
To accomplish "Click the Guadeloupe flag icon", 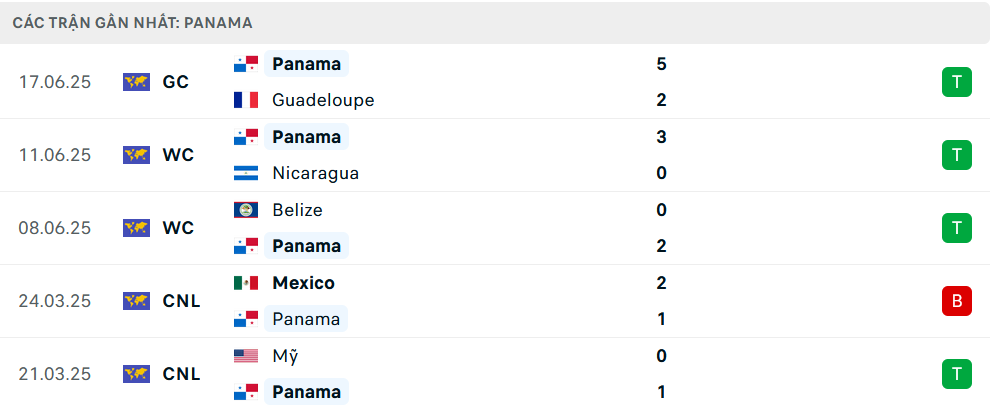I will pos(246,100).
